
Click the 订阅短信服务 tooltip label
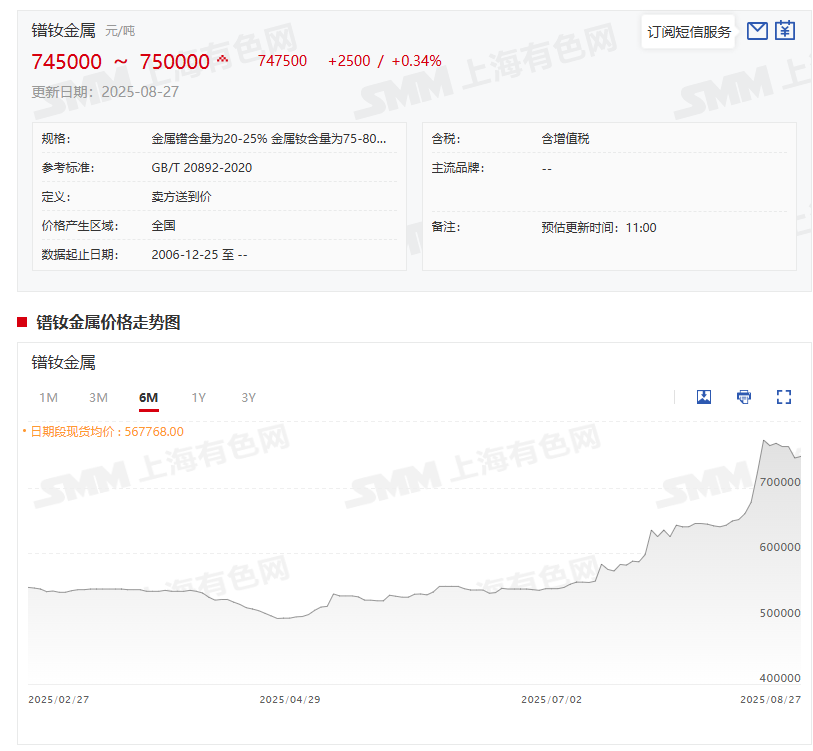pos(689,32)
